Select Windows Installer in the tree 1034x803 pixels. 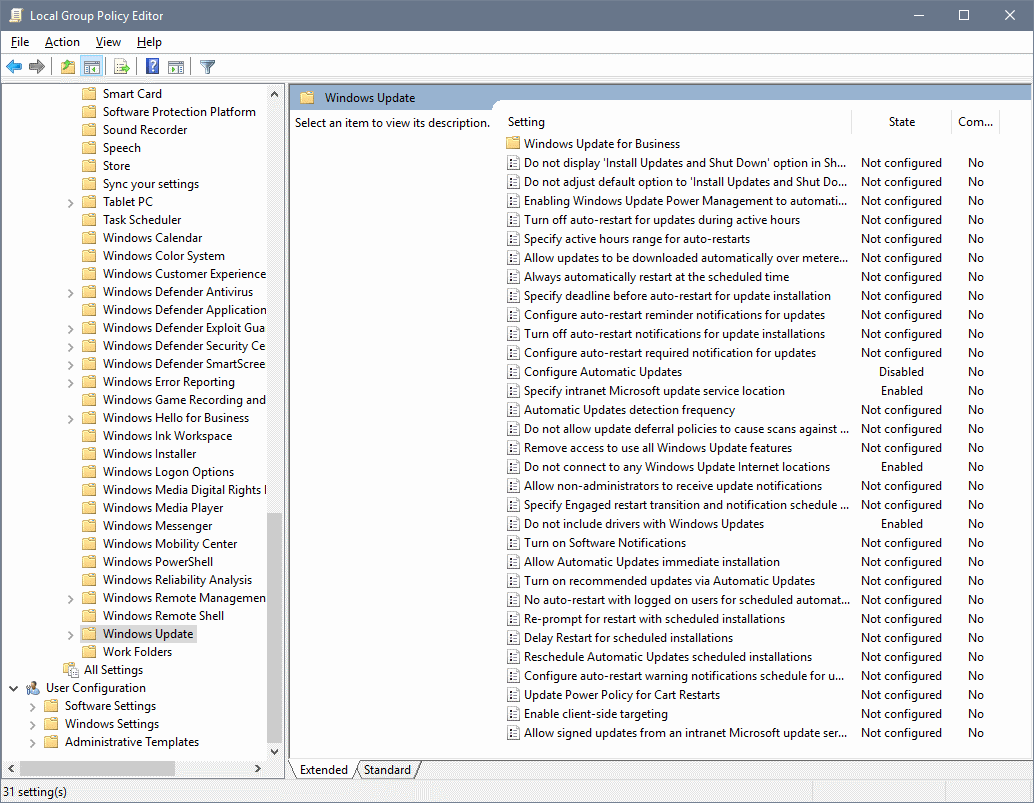(149, 454)
